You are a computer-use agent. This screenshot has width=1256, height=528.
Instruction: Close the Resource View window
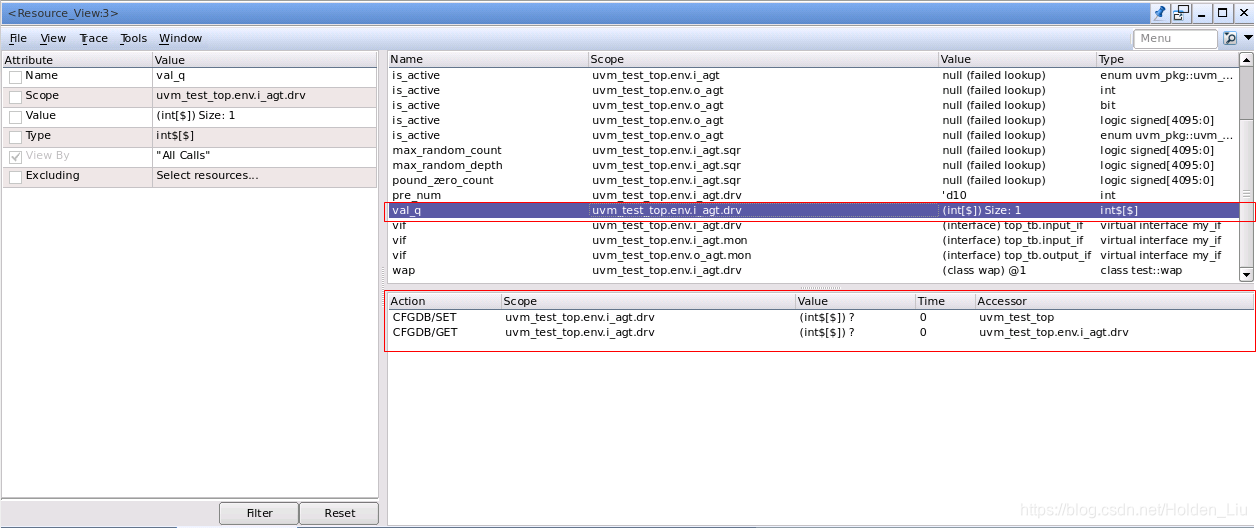click(x=1243, y=13)
